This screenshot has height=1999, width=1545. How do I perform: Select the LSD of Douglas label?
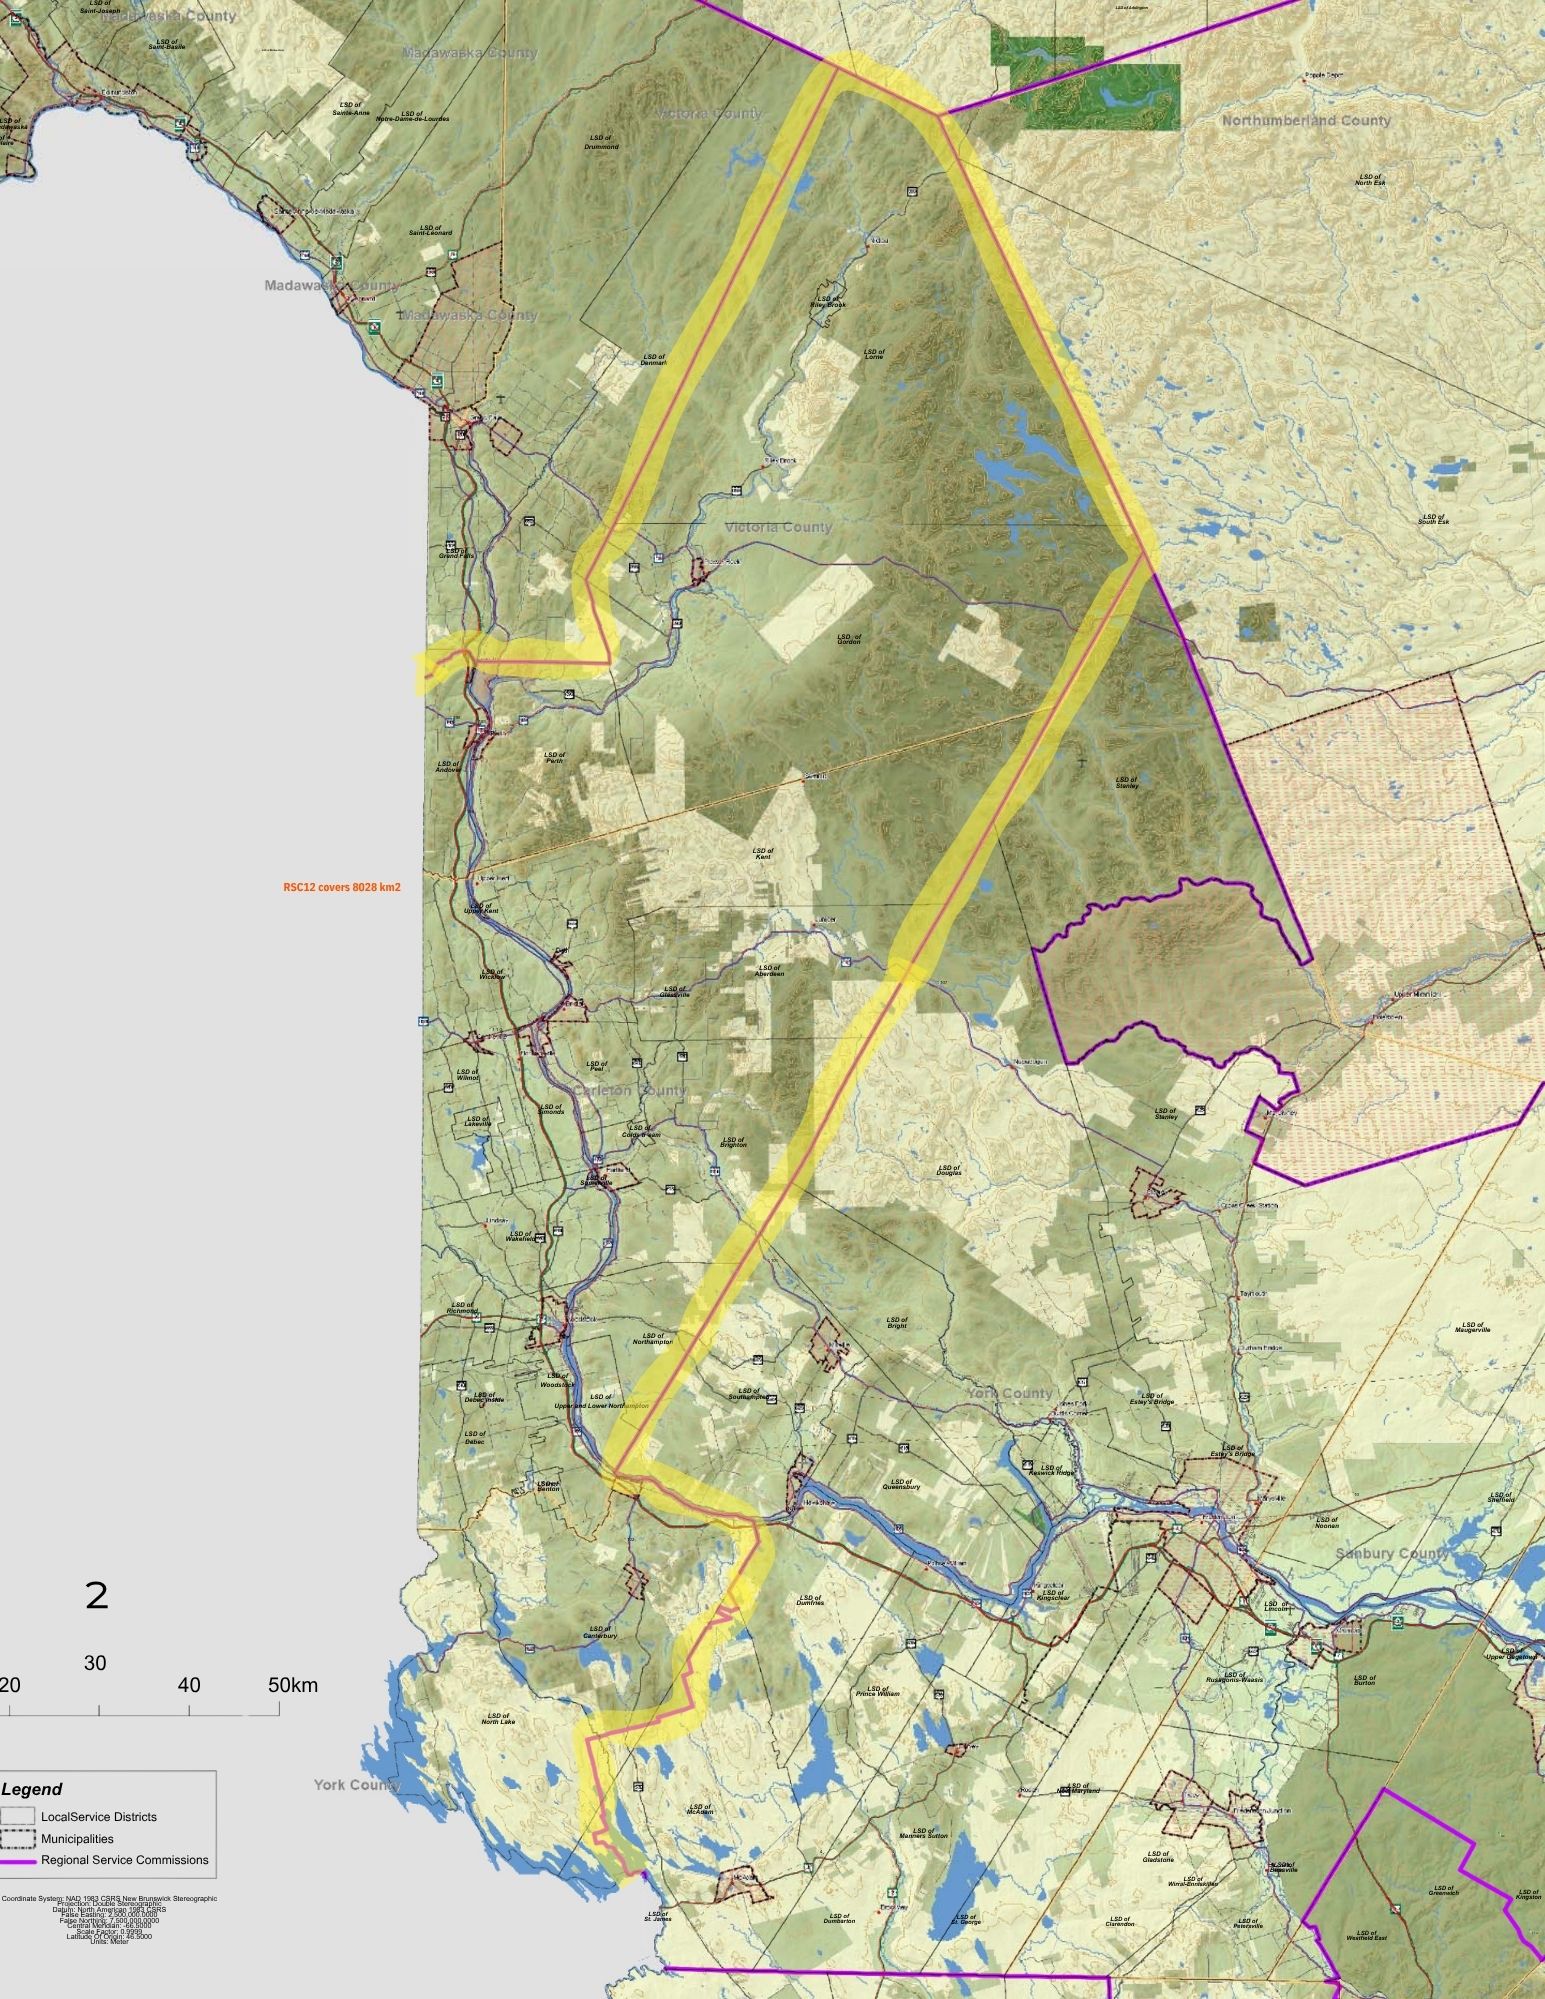[948, 1169]
